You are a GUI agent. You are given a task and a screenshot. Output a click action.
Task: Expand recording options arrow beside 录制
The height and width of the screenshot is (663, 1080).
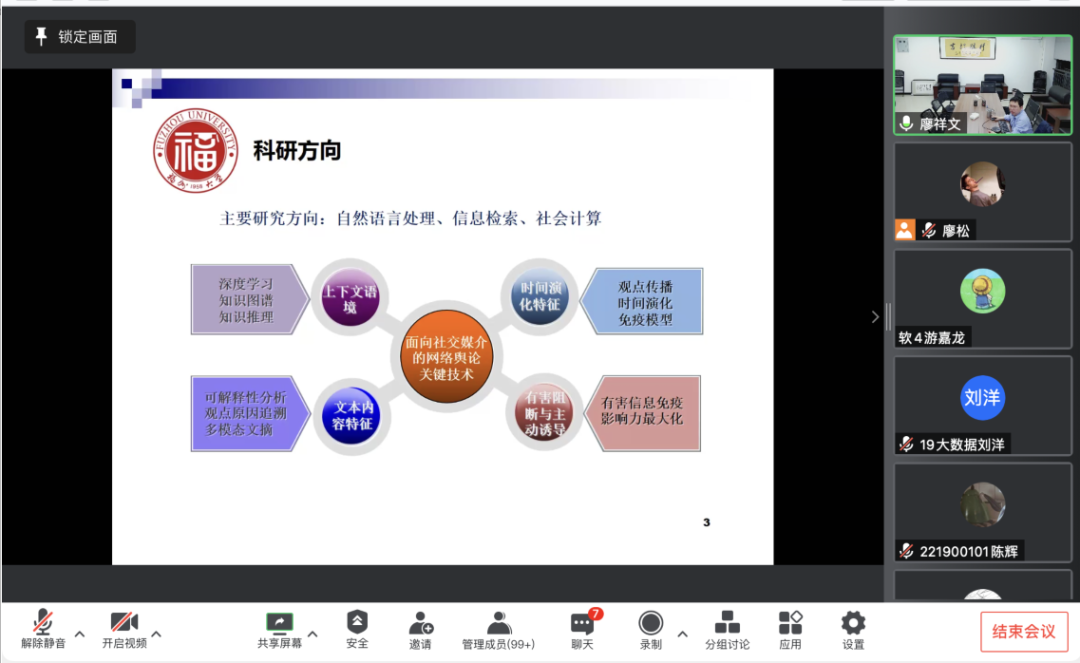coord(683,634)
